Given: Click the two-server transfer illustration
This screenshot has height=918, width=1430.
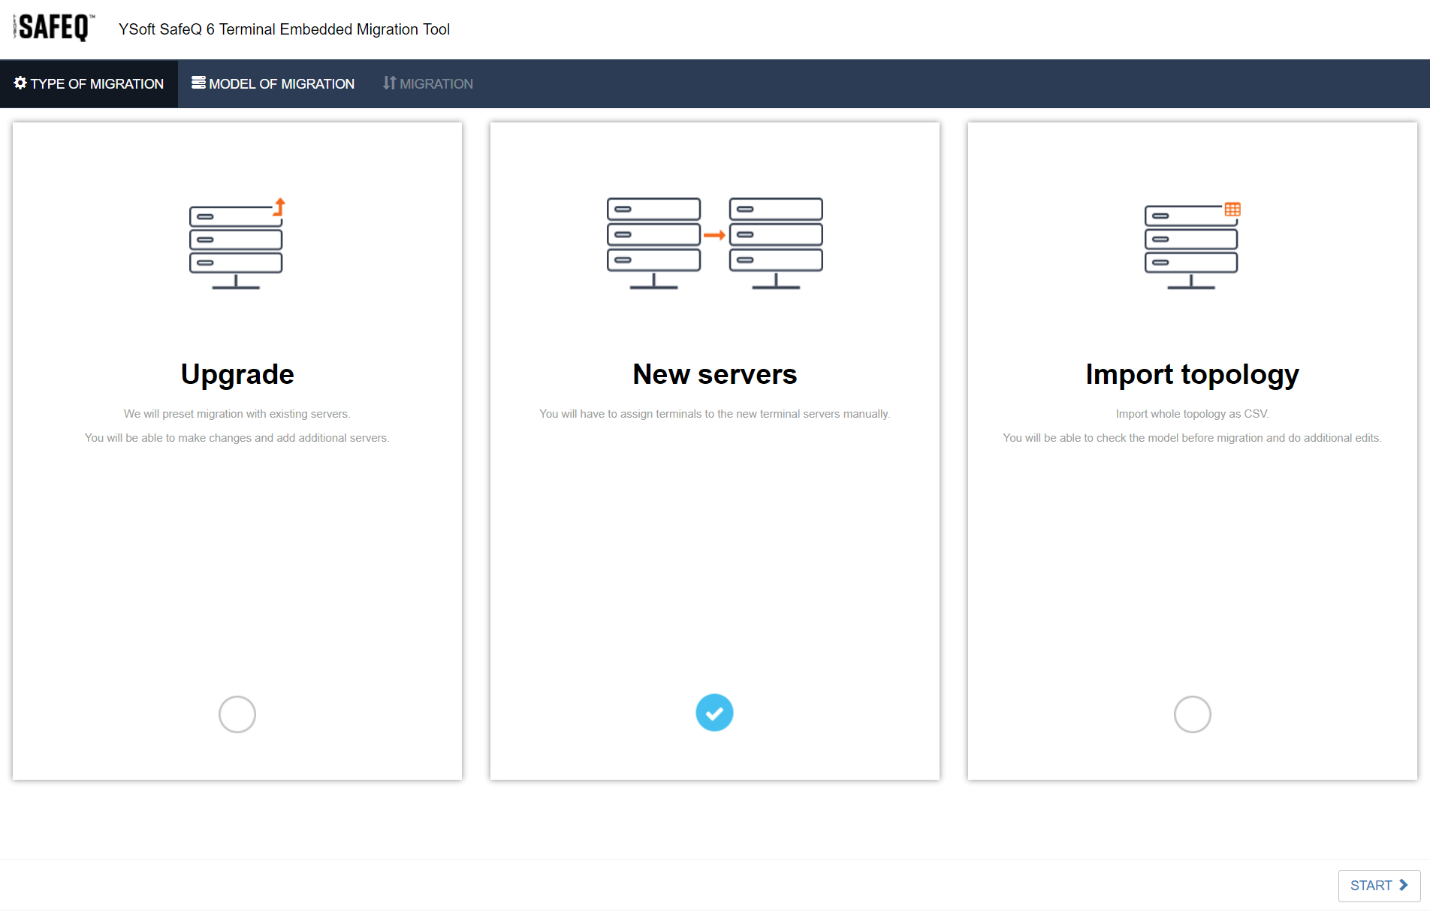Looking at the screenshot, I should 714,243.
